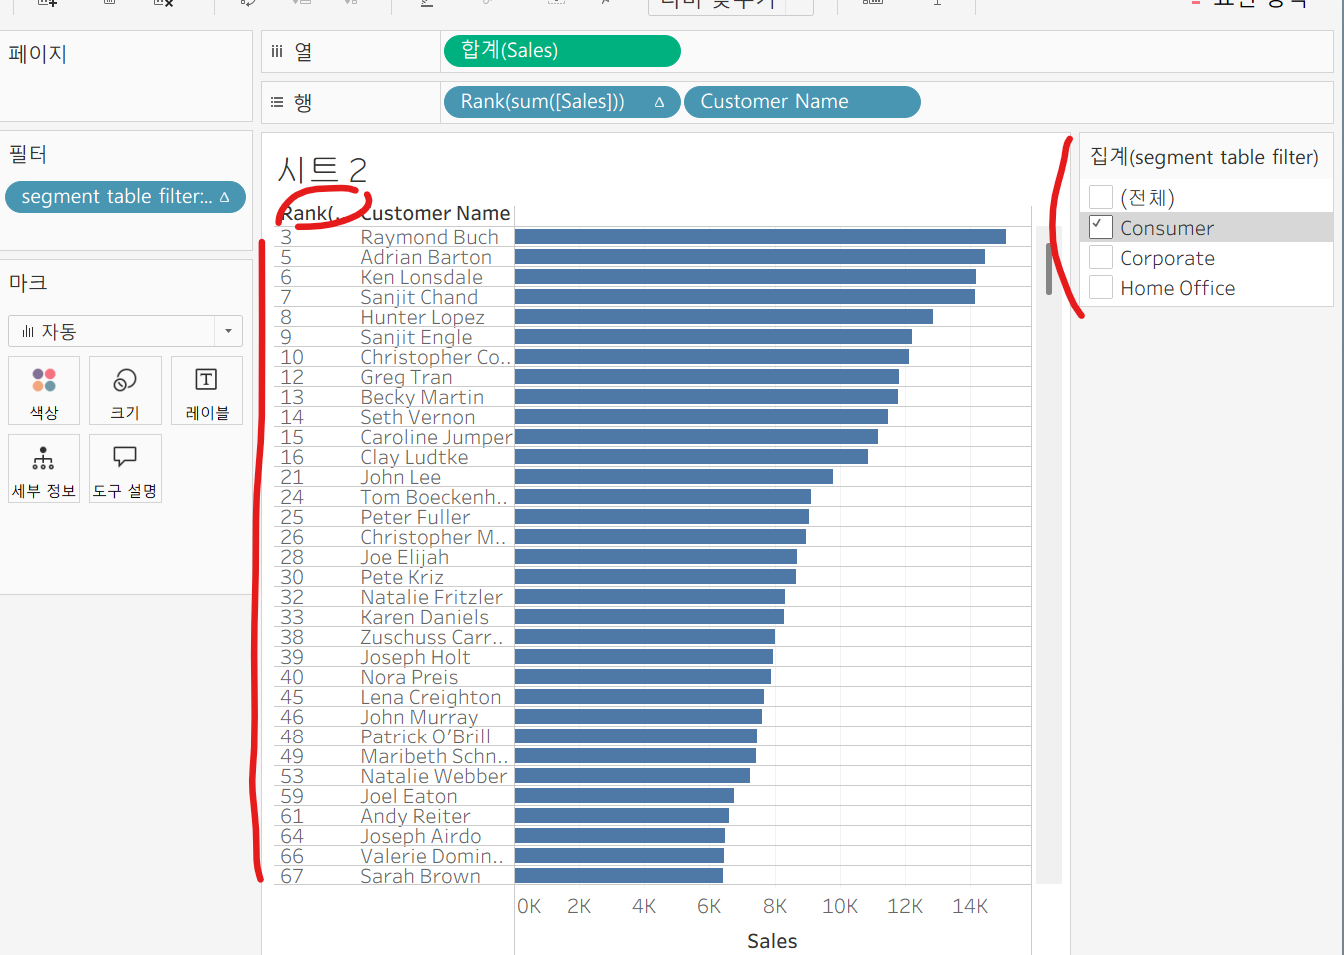Click delta icon on Rank(sum([Sales])) pill
Image resolution: width=1344 pixels, height=955 pixels.
click(x=659, y=102)
